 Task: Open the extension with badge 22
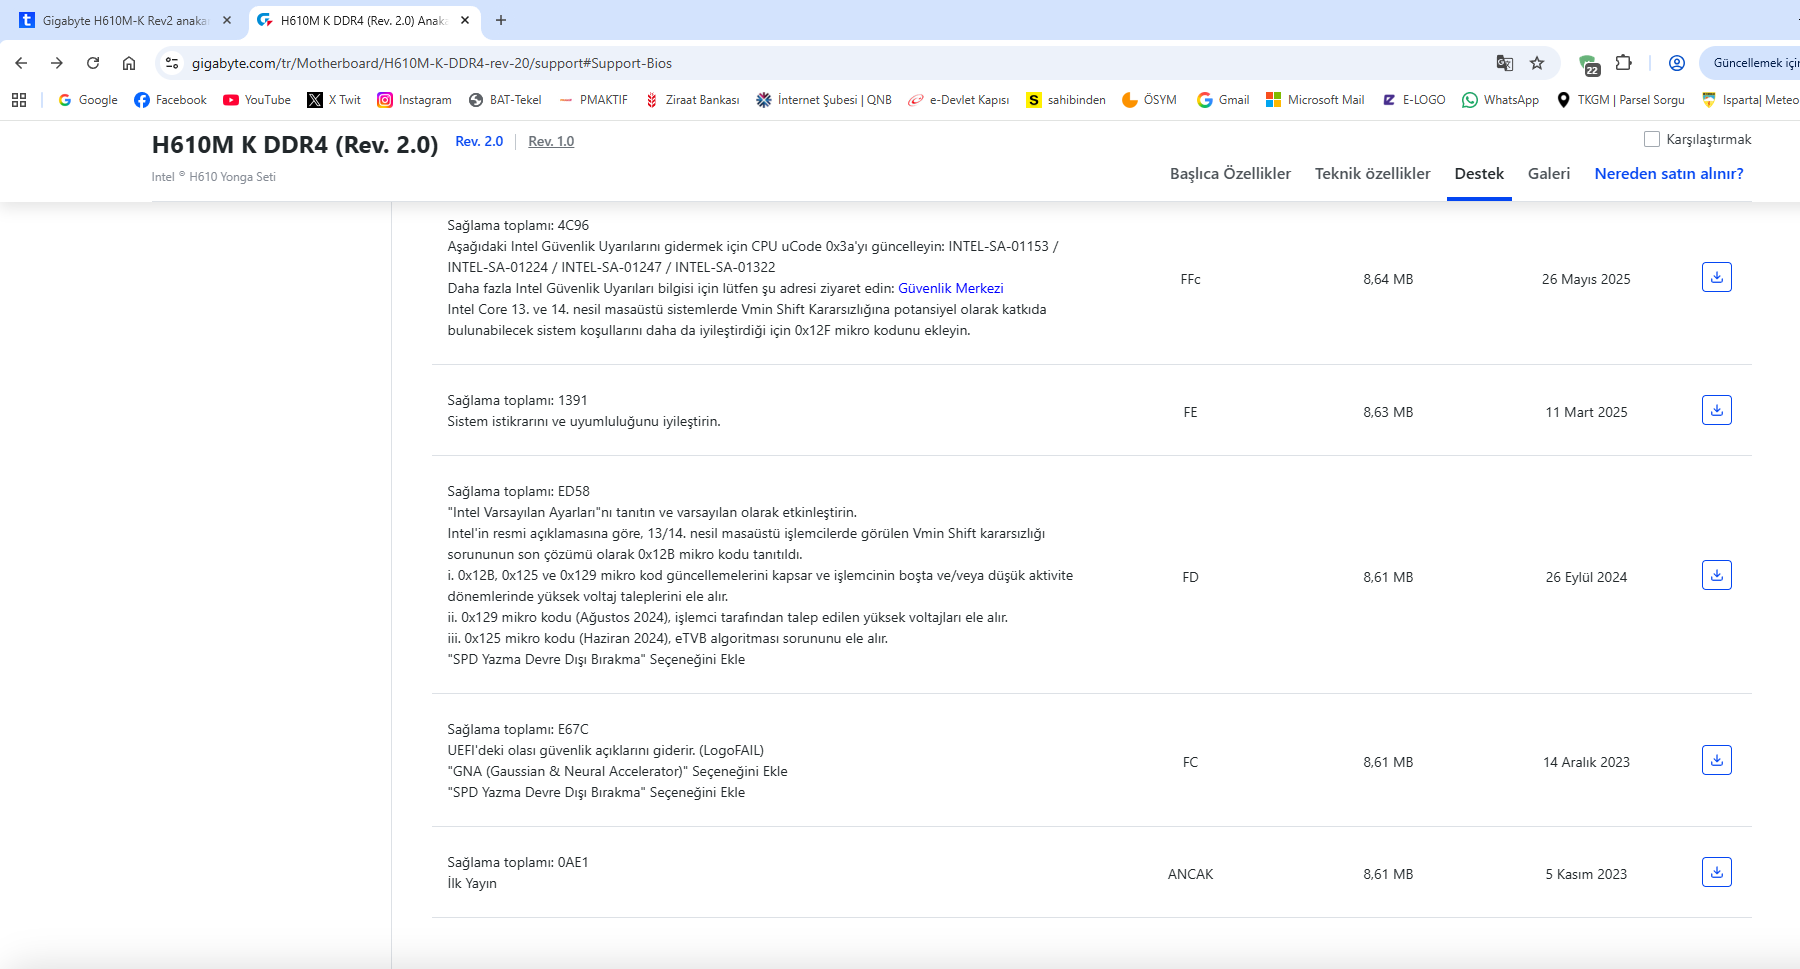click(1588, 65)
